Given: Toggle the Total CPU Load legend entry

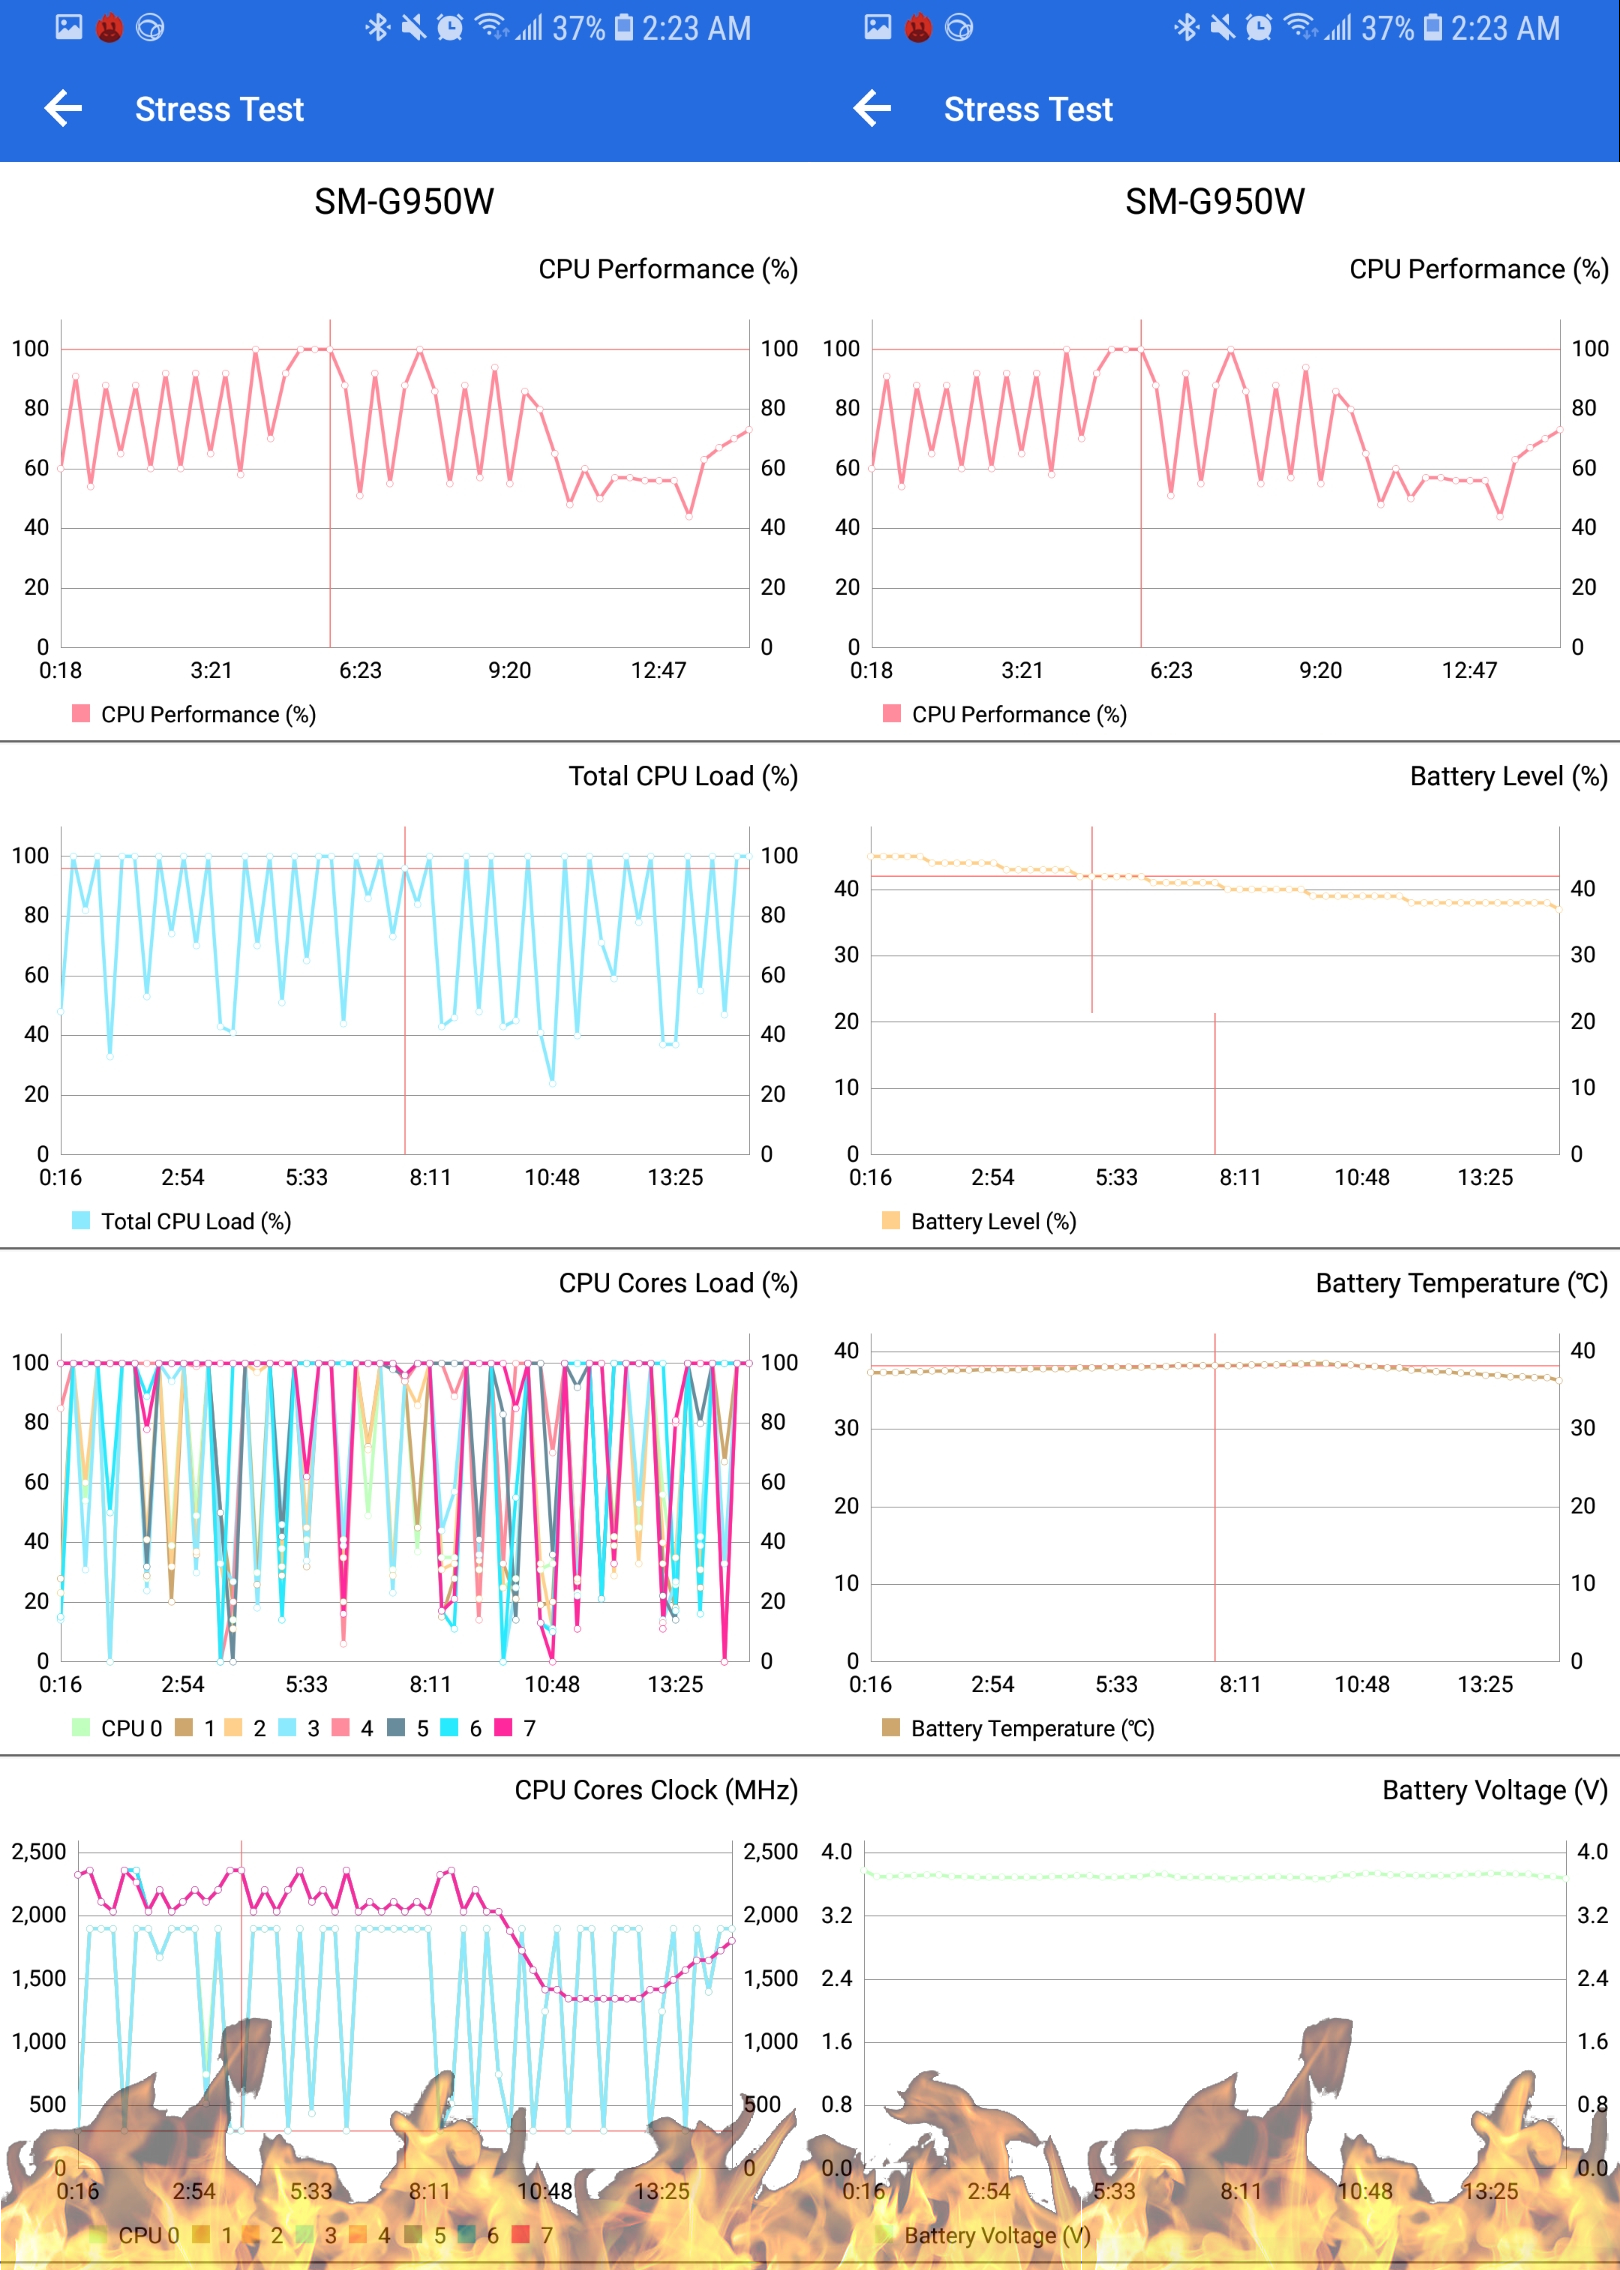Looking at the screenshot, I should click(x=185, y=1221).
